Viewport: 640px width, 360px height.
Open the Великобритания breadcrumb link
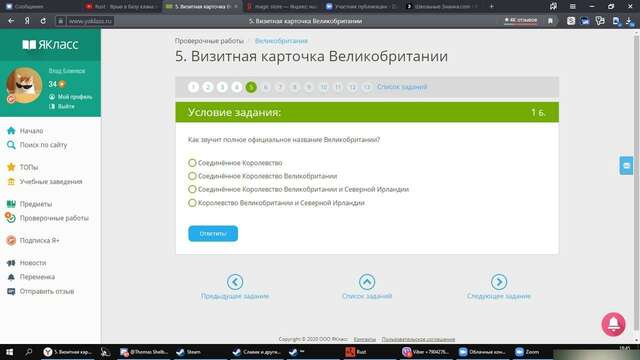coord(281,41)
